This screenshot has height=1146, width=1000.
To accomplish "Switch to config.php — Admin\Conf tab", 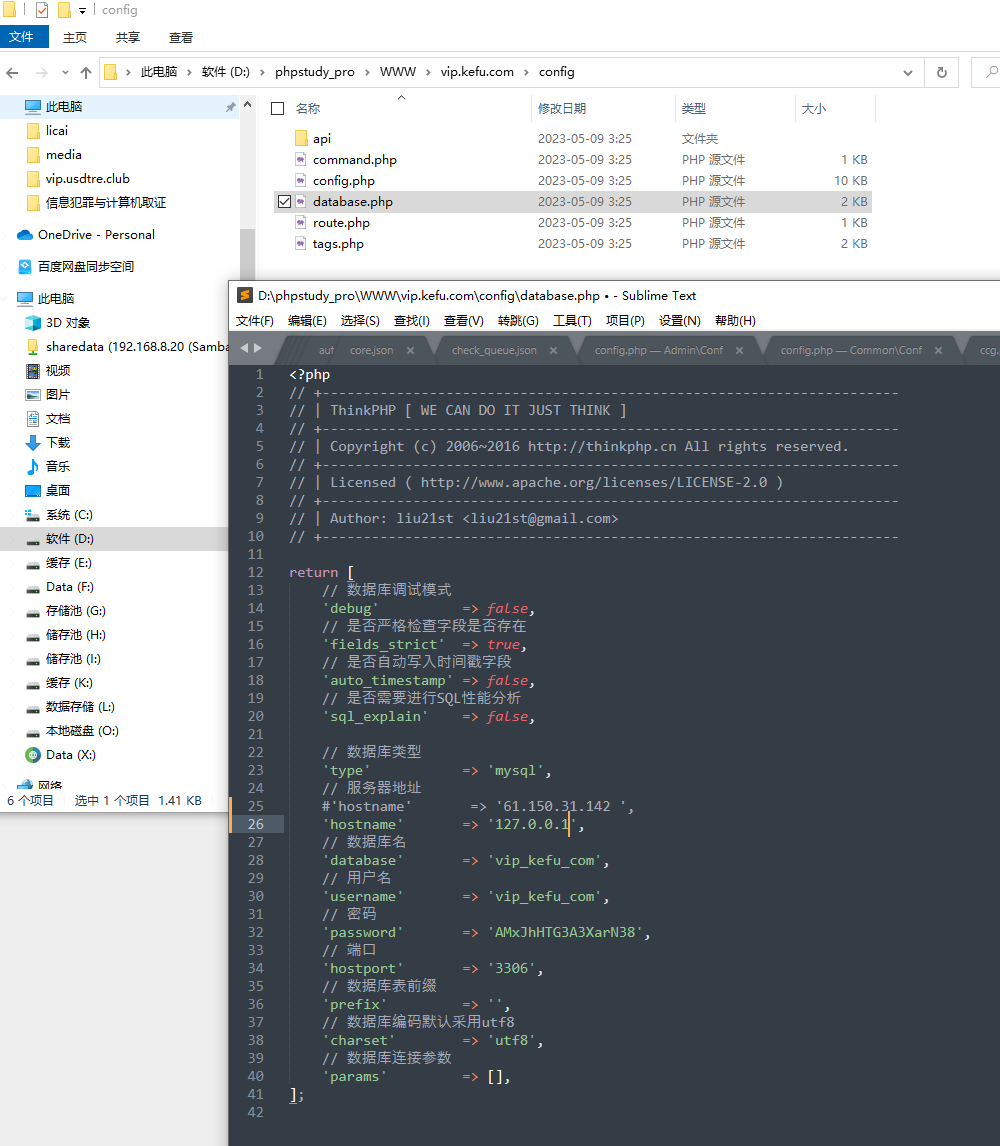I will (659, 350).
